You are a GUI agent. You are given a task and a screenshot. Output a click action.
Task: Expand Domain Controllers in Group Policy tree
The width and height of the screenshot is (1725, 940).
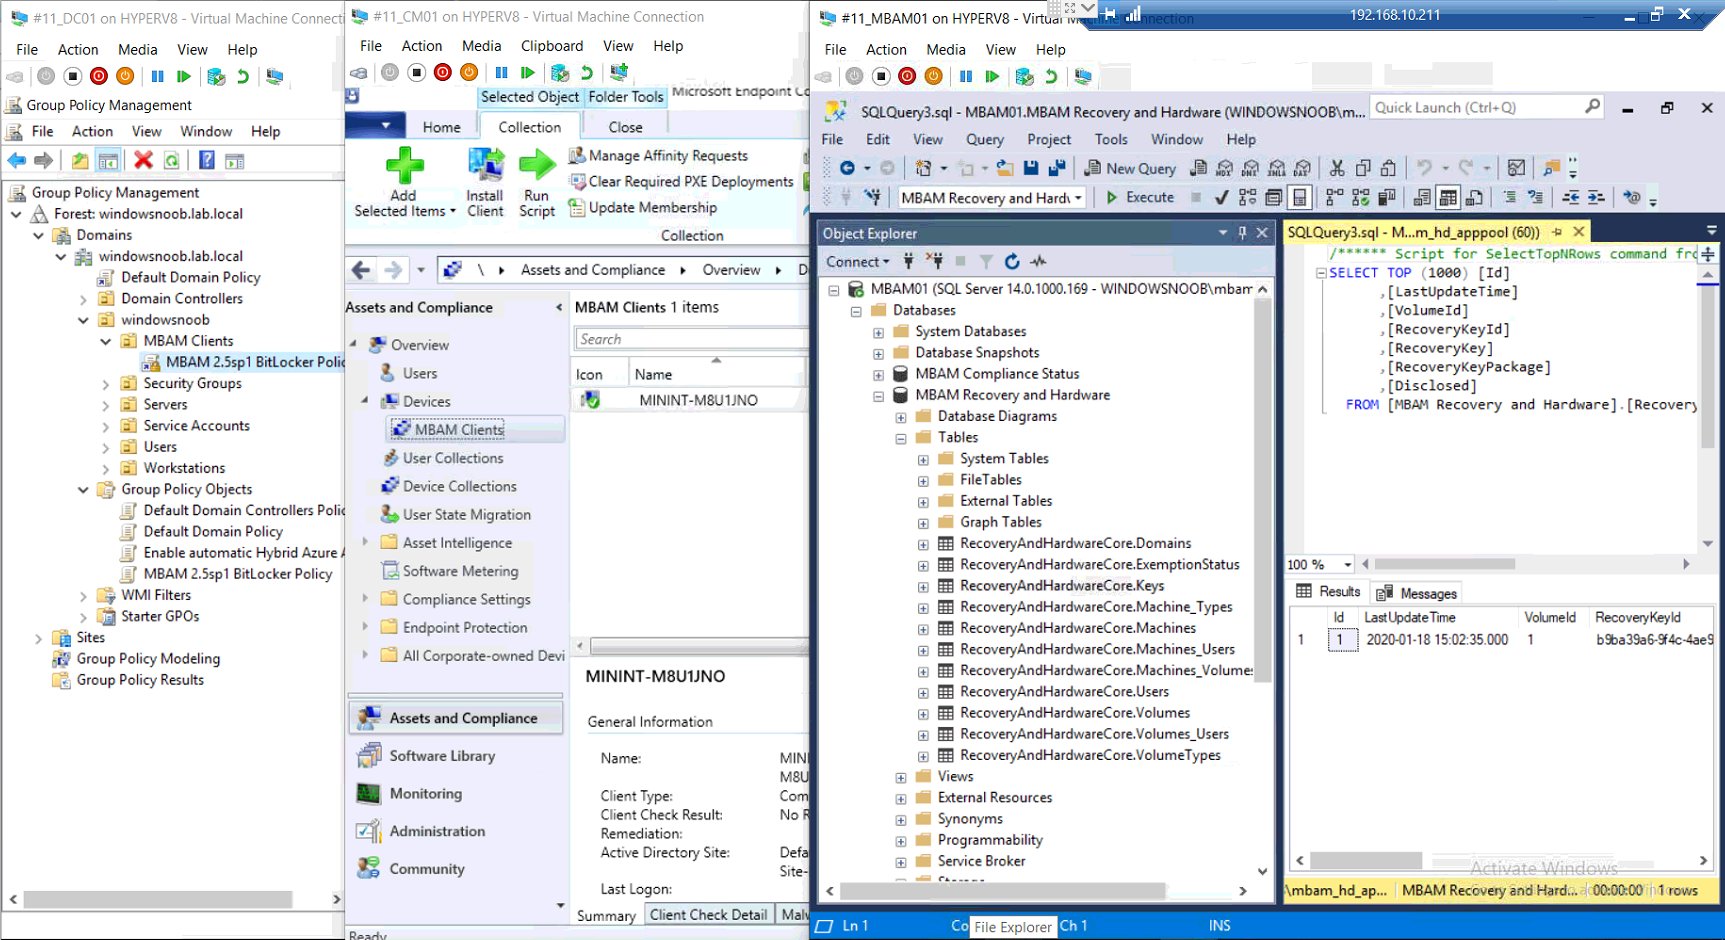tap(83, 299)
